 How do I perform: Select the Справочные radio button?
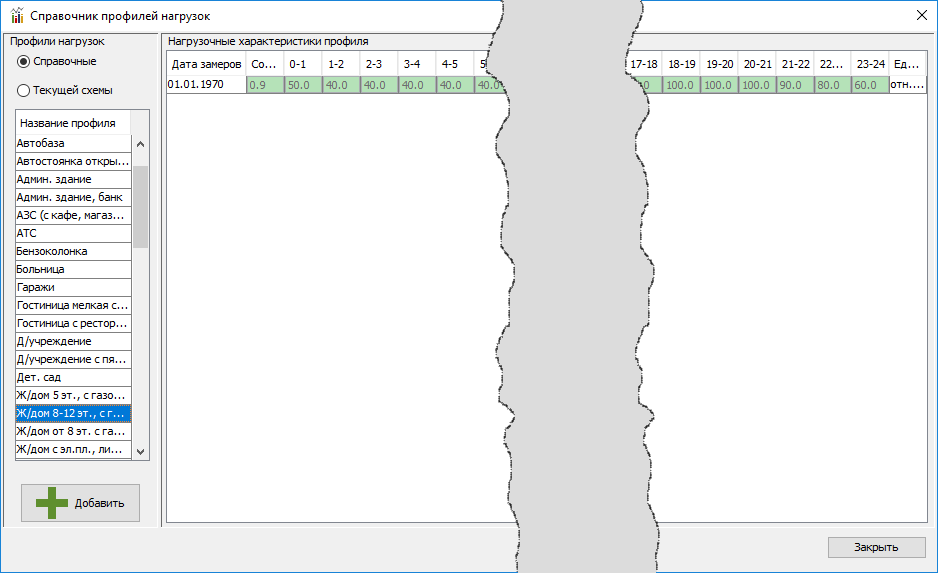click(x=23, y=62)
